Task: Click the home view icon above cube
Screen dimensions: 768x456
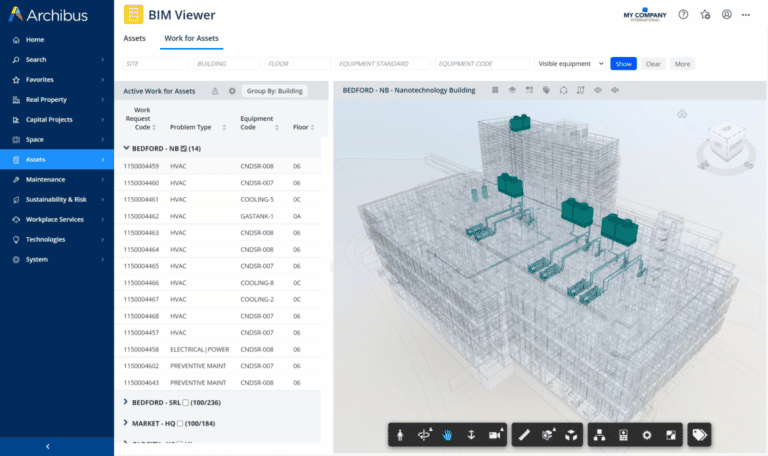Action: 682,114
